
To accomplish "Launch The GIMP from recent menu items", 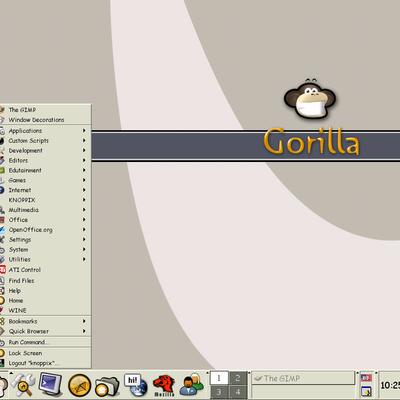I will coord(45,110).
